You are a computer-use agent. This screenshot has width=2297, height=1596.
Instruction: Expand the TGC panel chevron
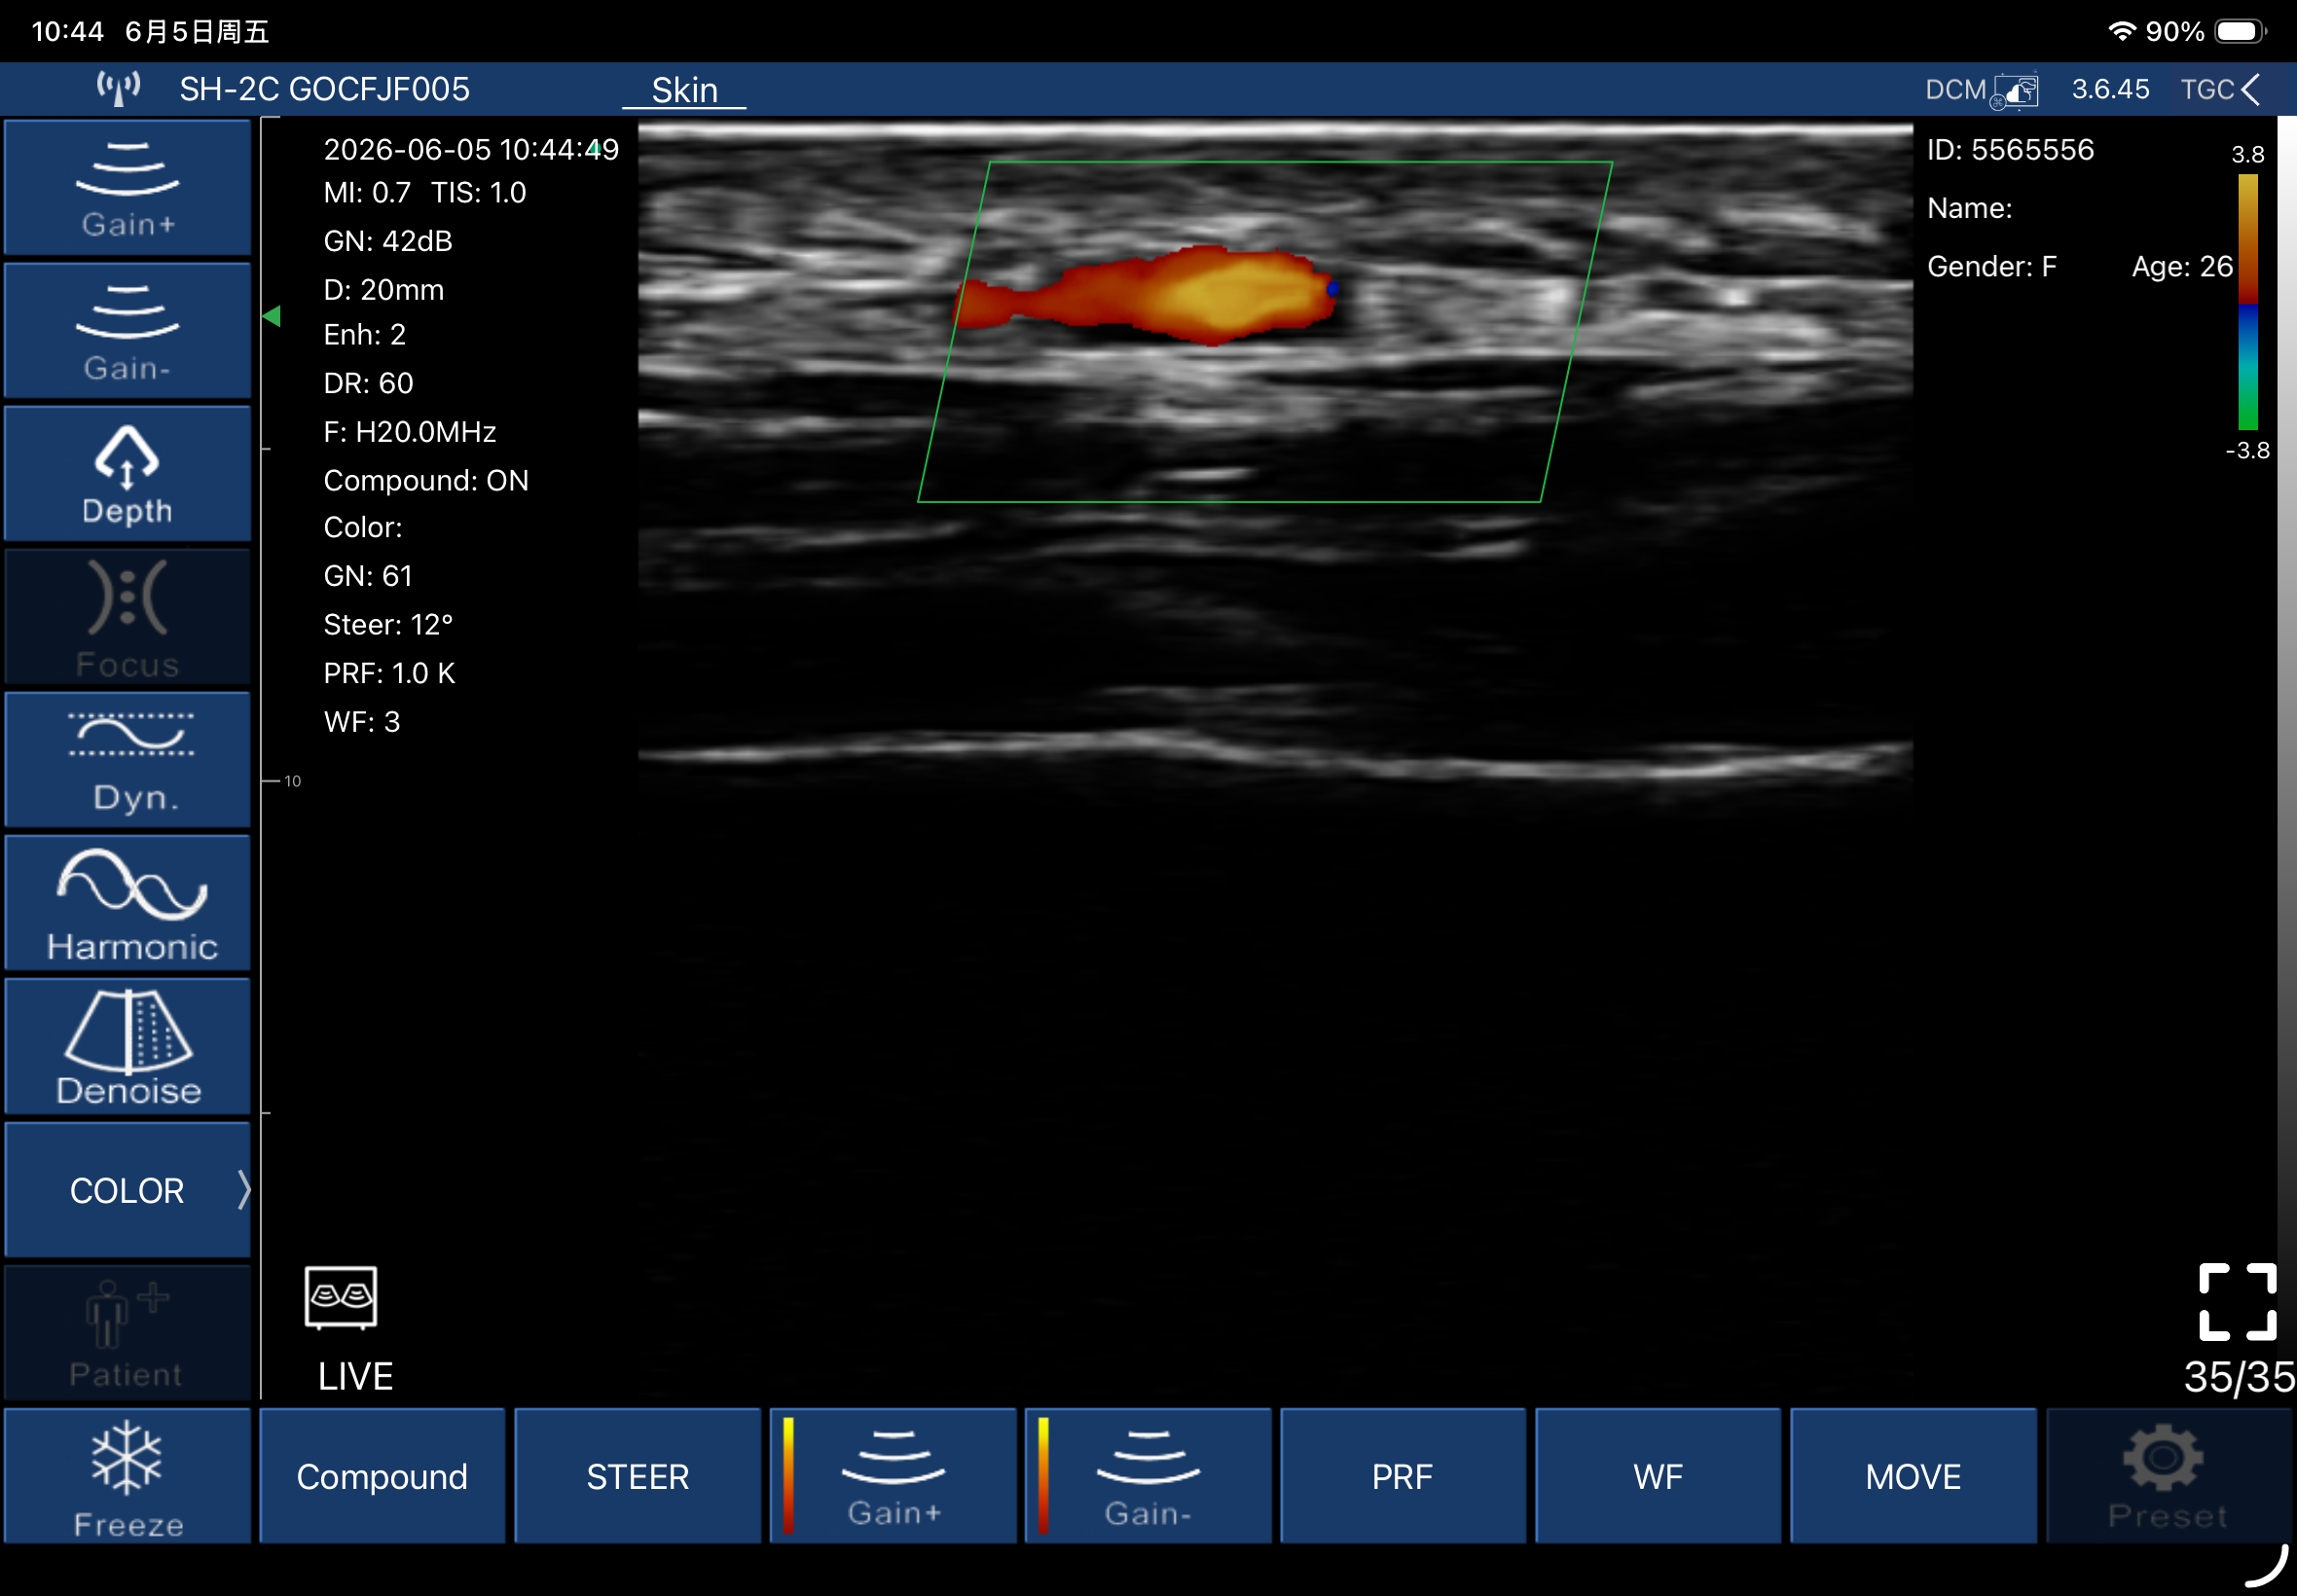pyautogui.click(x=2251, y=90)
